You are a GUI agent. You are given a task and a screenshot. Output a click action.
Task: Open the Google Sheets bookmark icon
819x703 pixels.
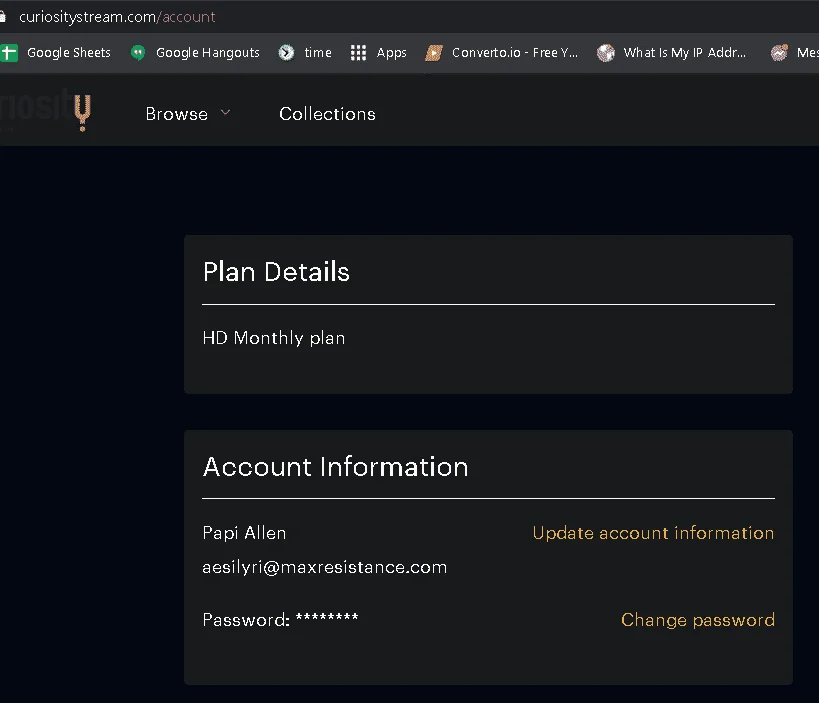coord(9,53)
